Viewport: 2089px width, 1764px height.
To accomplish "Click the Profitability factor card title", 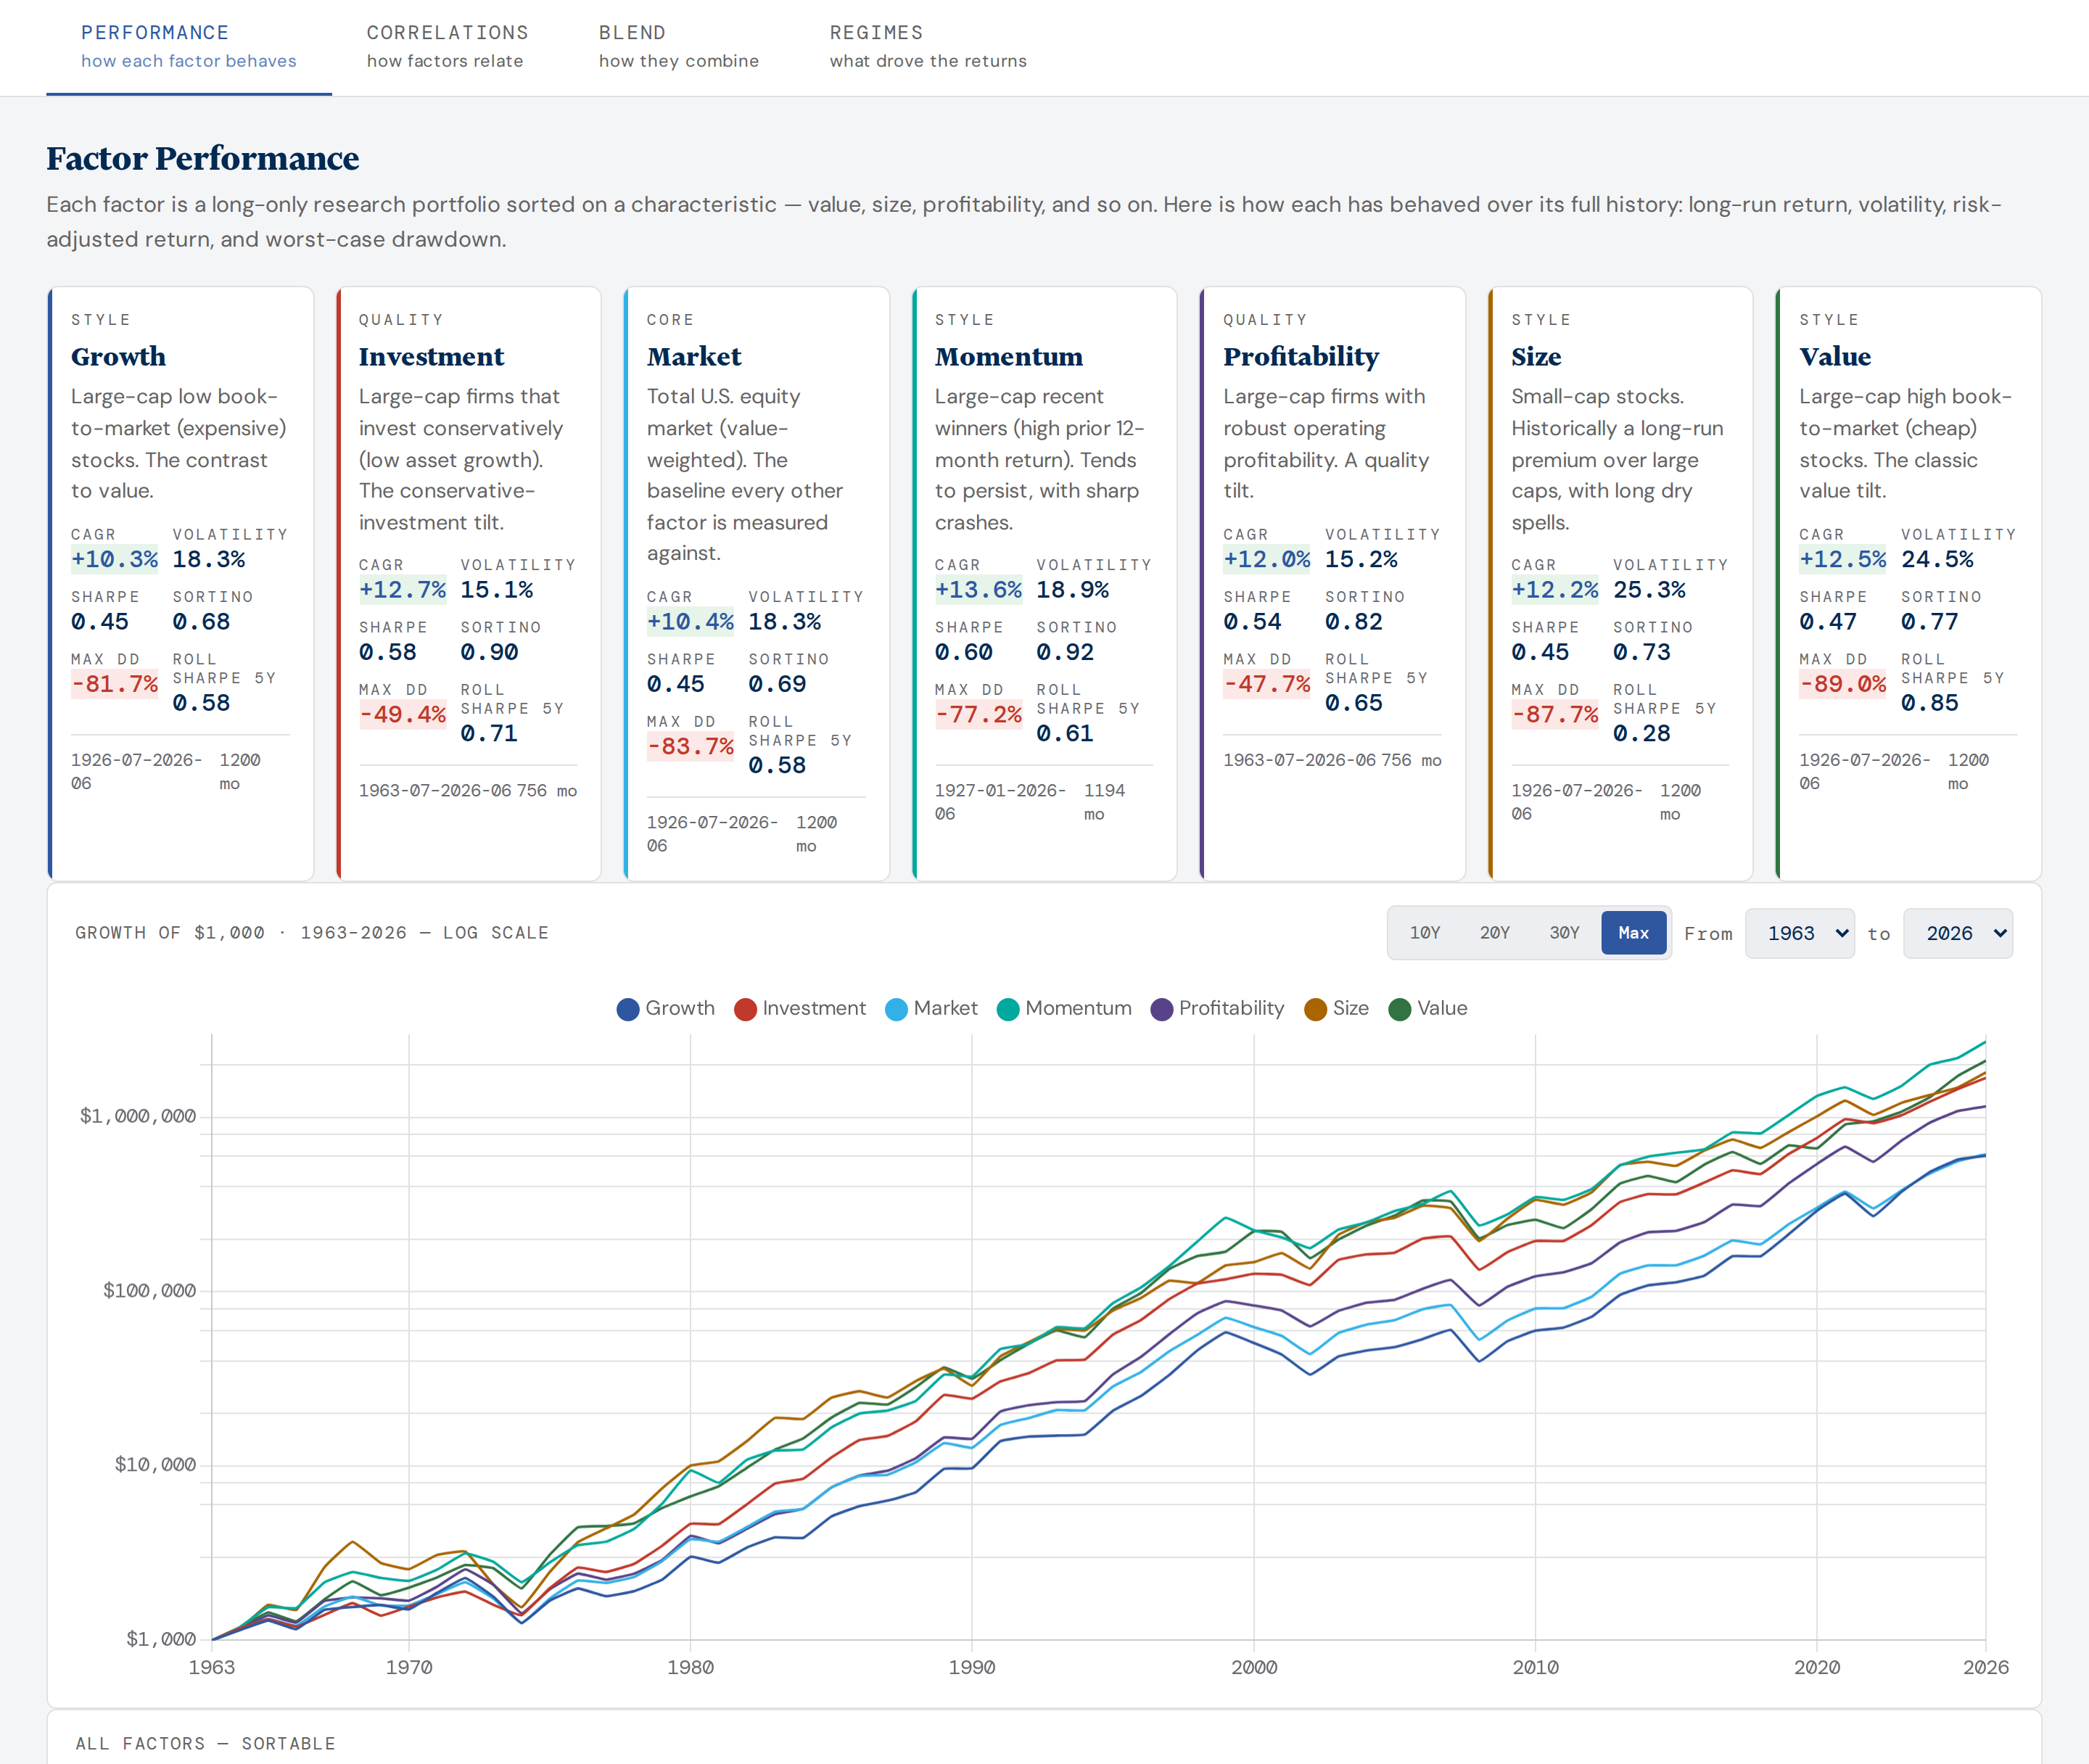I will [x=1301, y=357].
